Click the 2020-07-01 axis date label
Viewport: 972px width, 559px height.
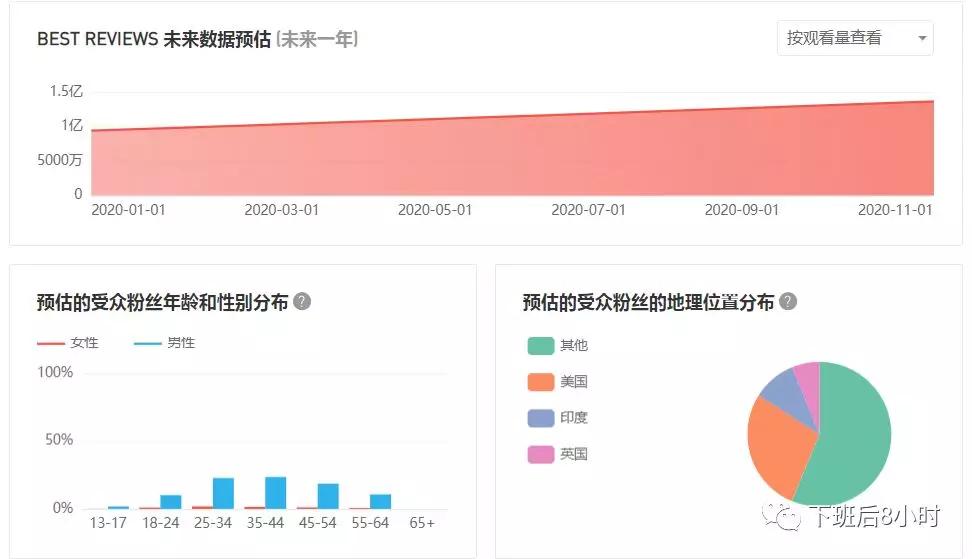point(588,210)
